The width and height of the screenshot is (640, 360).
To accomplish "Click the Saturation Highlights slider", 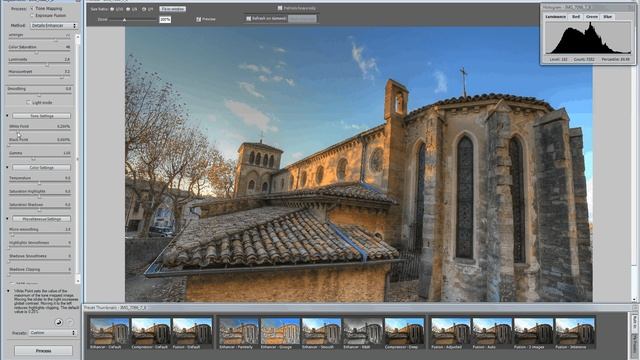I will point(39,196).
